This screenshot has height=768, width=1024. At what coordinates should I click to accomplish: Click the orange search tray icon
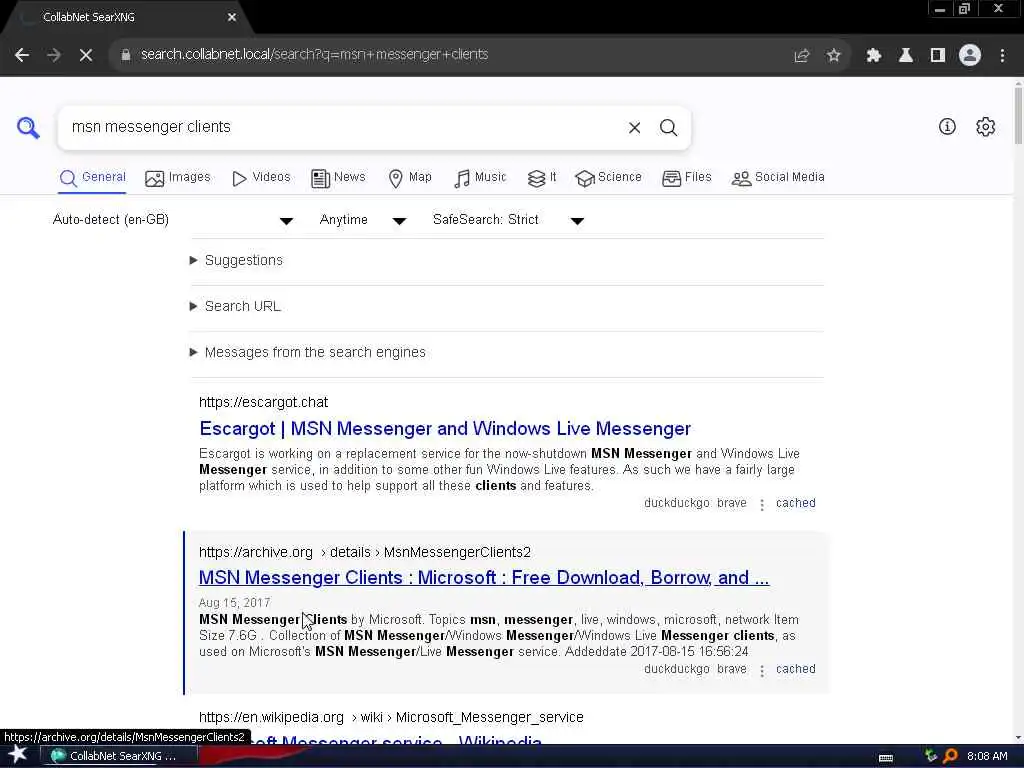click(x=950, y=756)
